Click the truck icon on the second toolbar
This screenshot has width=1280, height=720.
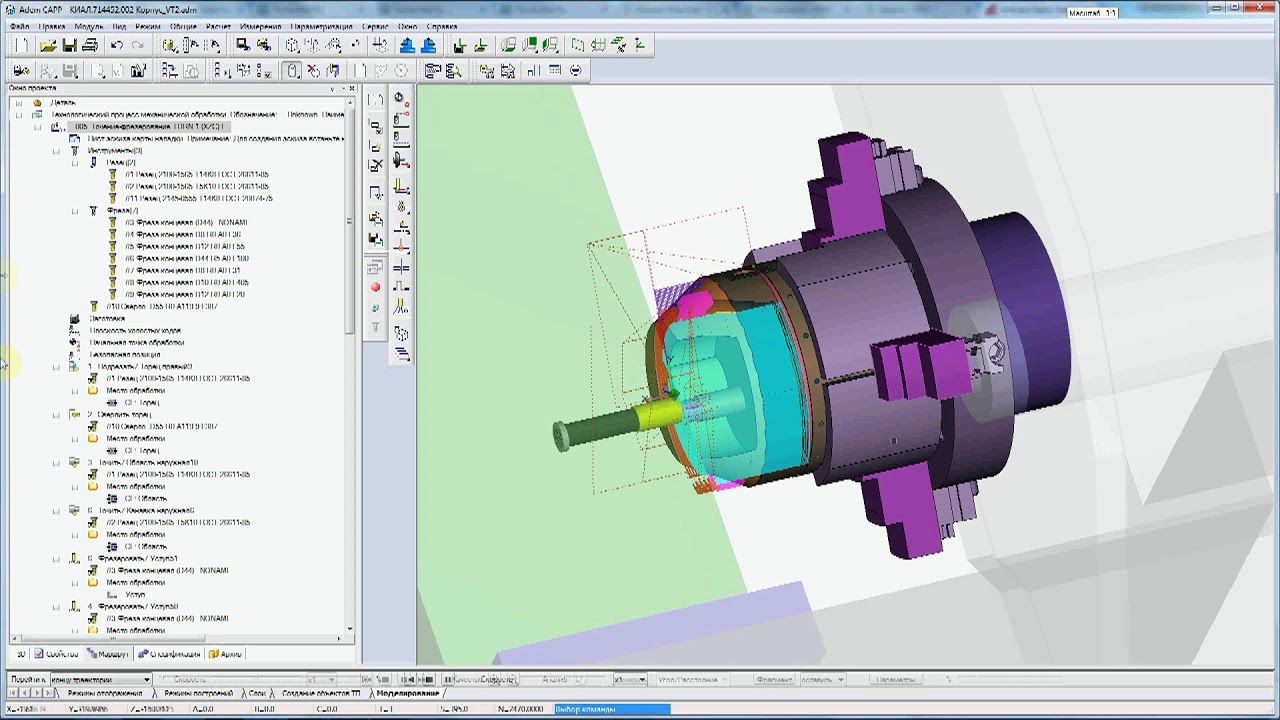pos(21,71)
